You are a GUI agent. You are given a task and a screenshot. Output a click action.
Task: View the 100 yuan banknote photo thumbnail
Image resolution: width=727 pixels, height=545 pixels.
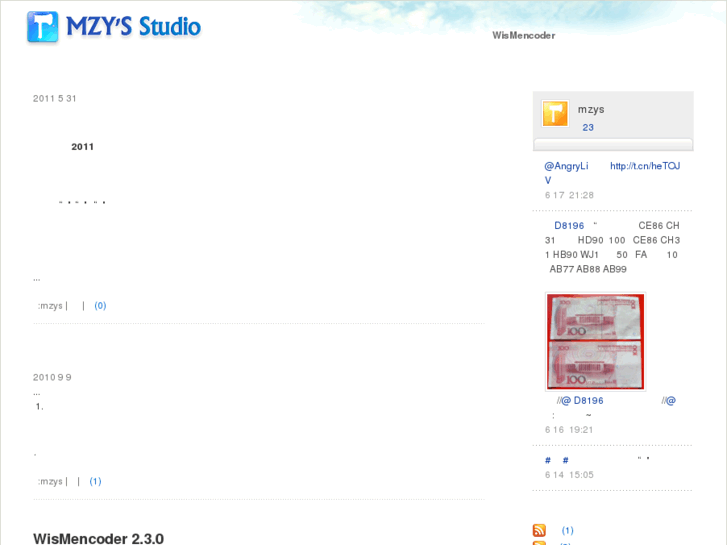pos(595,342)
